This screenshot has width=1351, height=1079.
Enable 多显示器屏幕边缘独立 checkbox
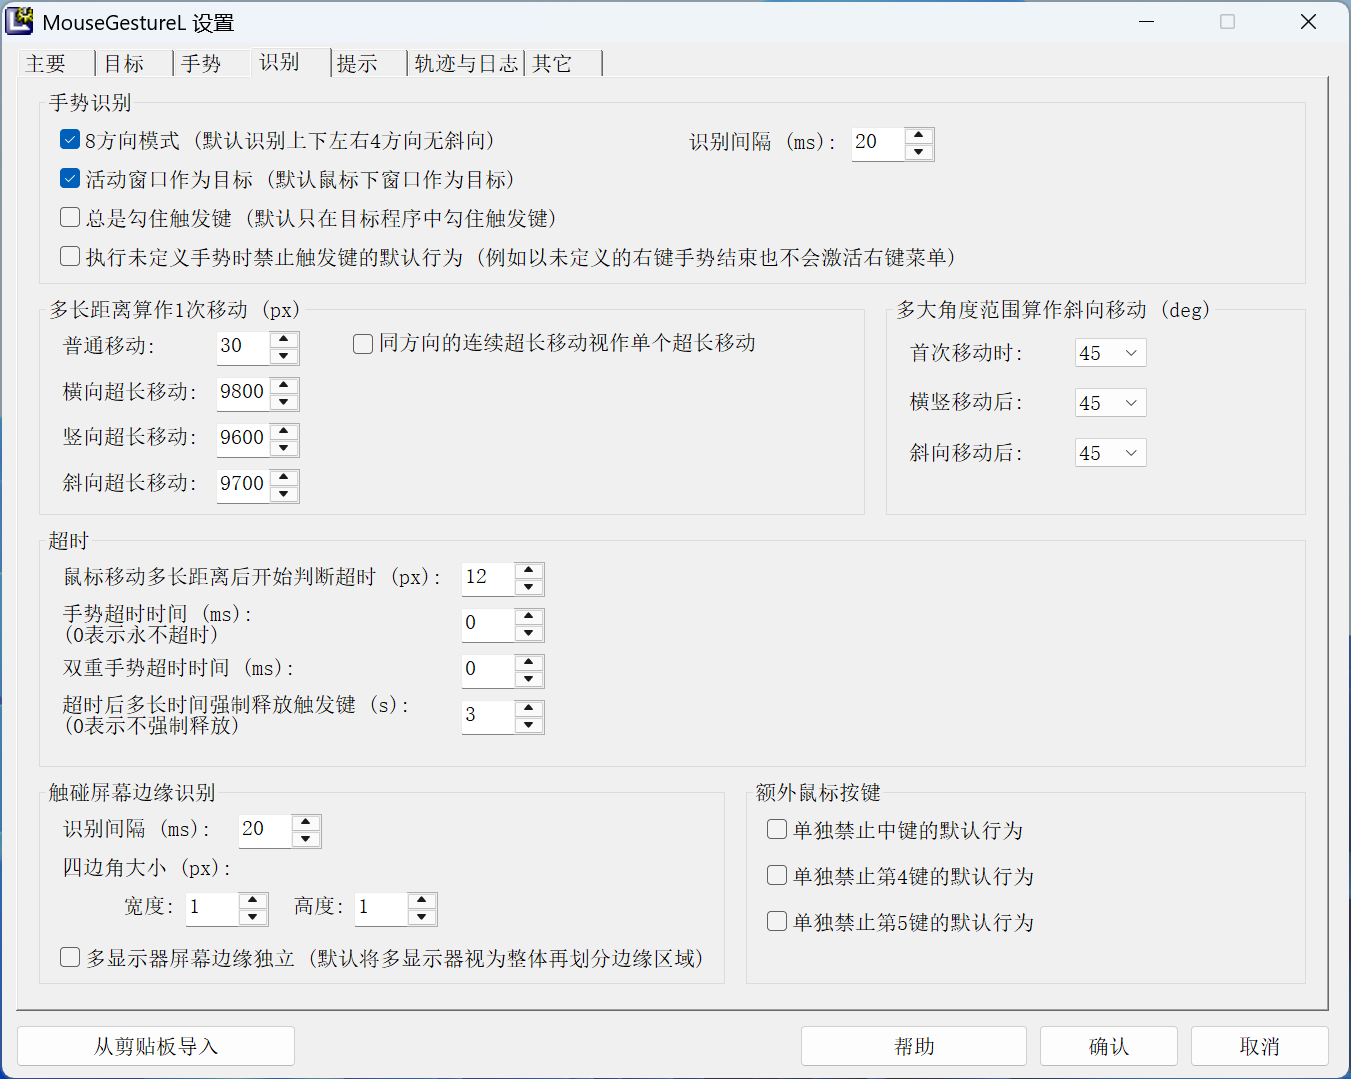[x=70, y=958]
